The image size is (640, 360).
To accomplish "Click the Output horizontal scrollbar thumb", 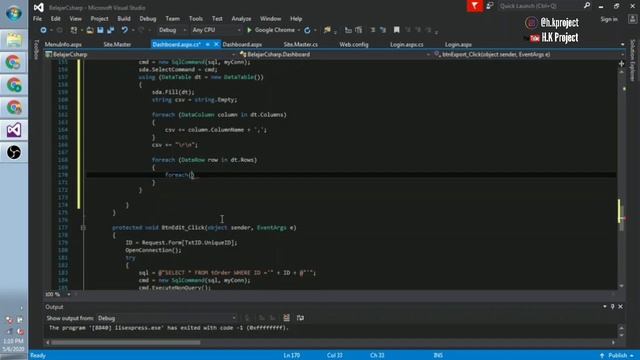I will pyautogui.click(x=126, y=342).
